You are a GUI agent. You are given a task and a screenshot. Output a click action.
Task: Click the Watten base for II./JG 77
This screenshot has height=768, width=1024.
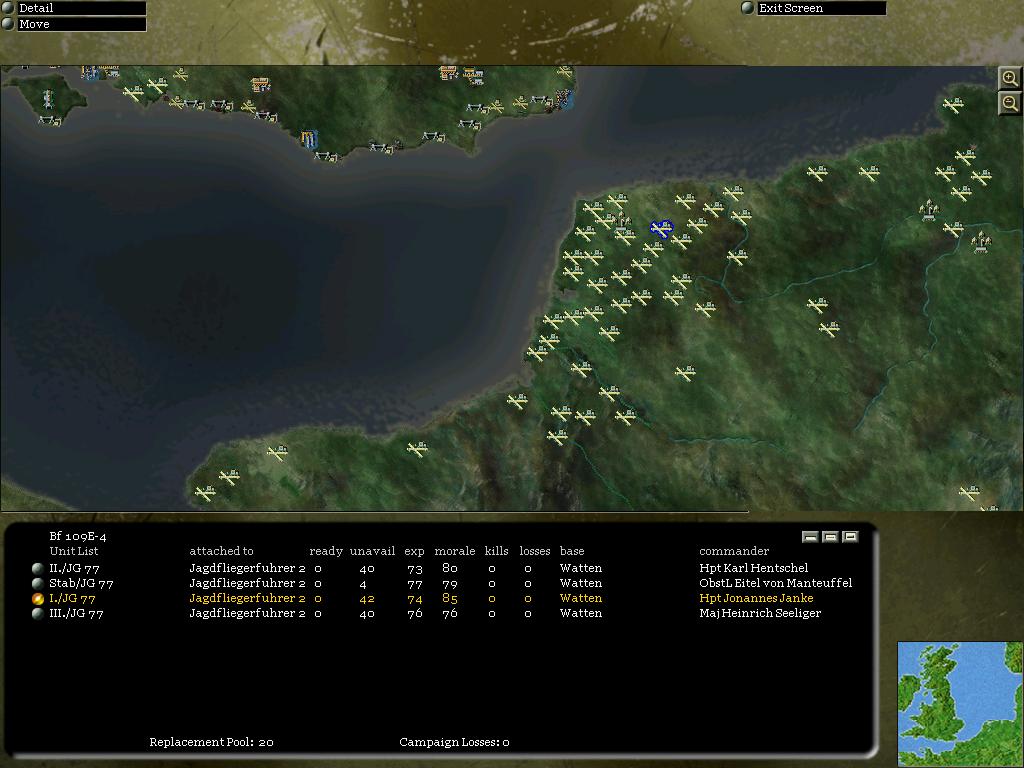581,568
